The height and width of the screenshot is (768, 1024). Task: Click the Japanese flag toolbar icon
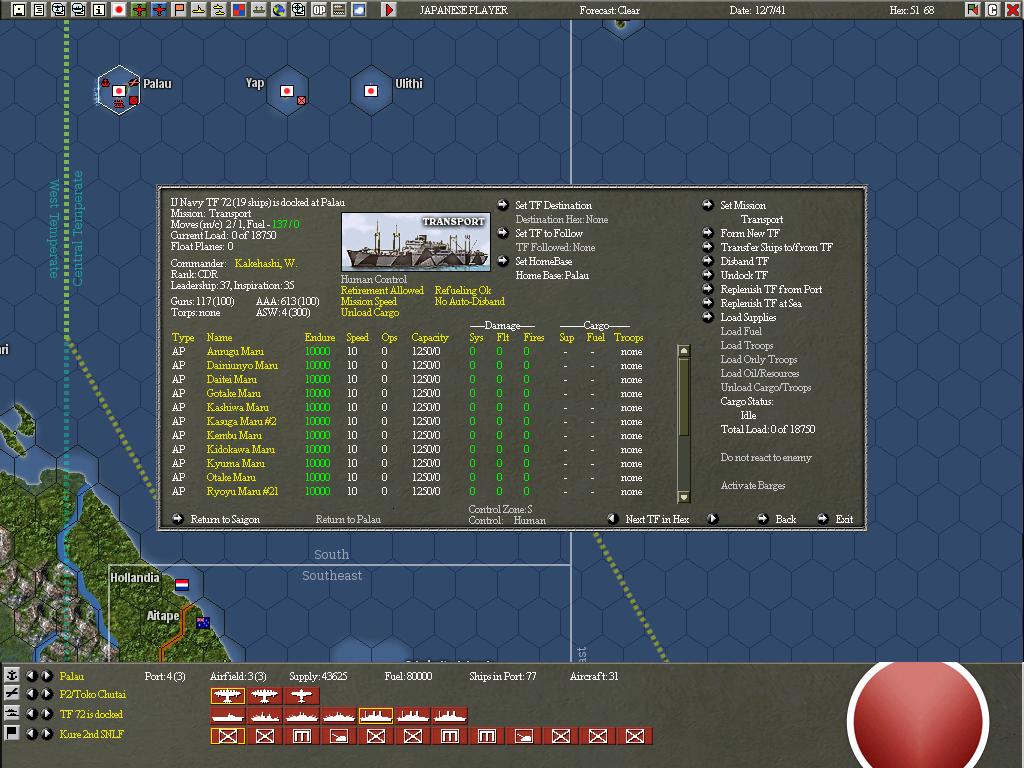(119, 10)
